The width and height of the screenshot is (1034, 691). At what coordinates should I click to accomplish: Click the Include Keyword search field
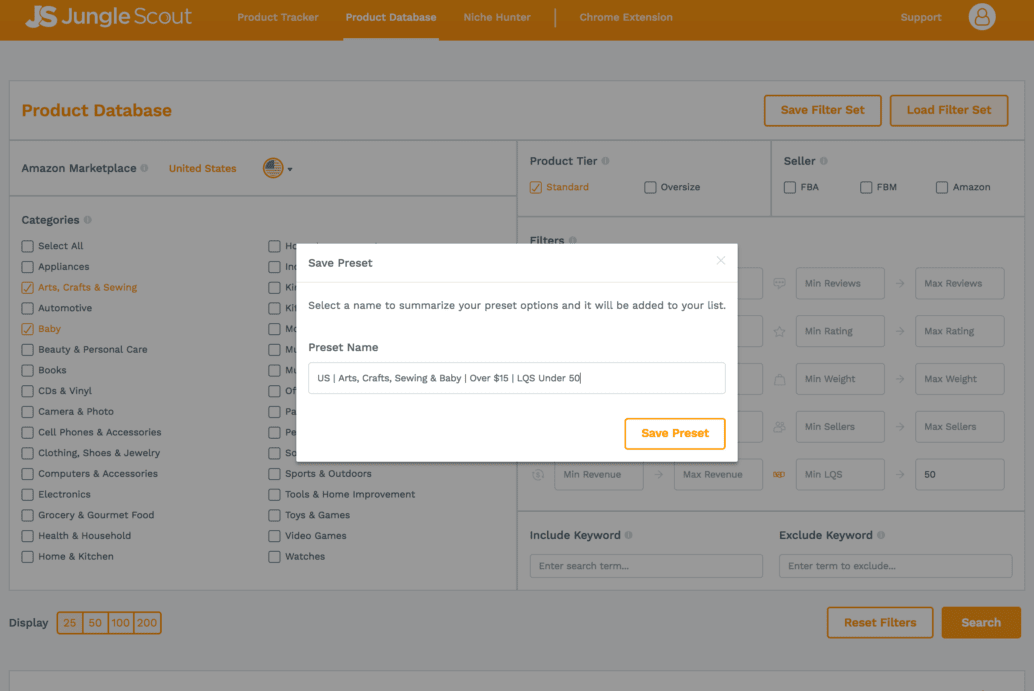click(645, 565)
